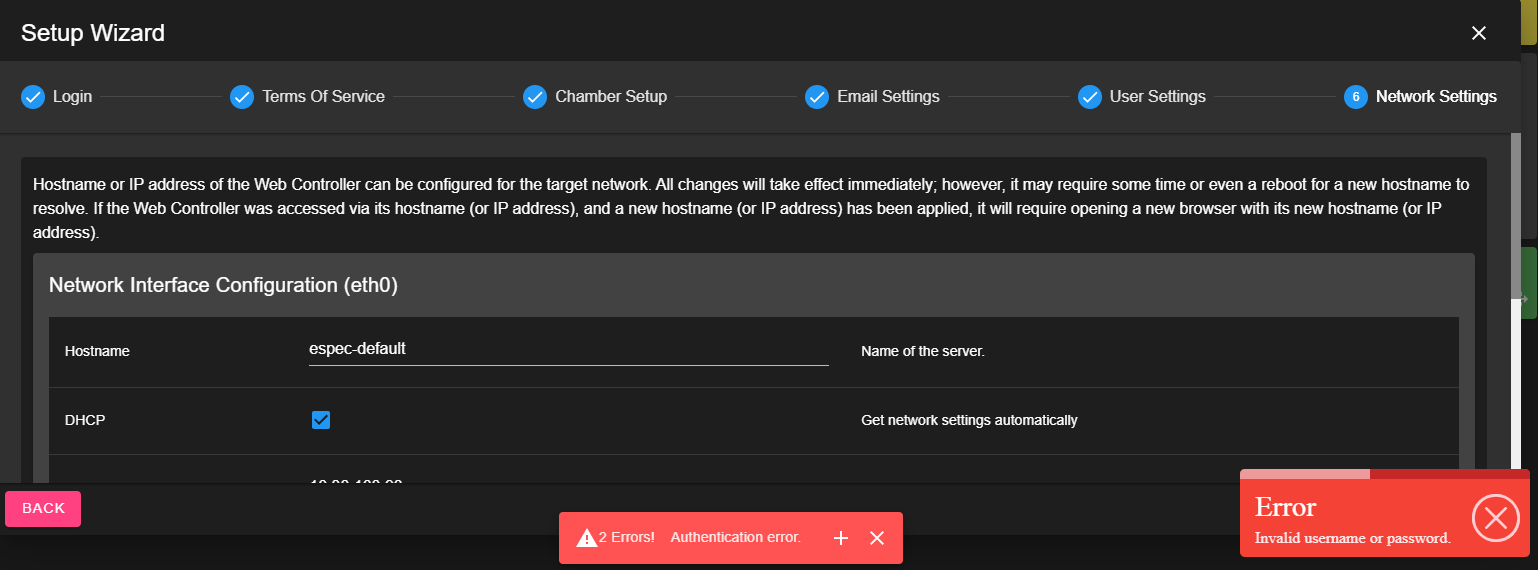Click the Terms Of Service checkmark icon
This screenshot has height=570, width=1538.
coord(242,97)
